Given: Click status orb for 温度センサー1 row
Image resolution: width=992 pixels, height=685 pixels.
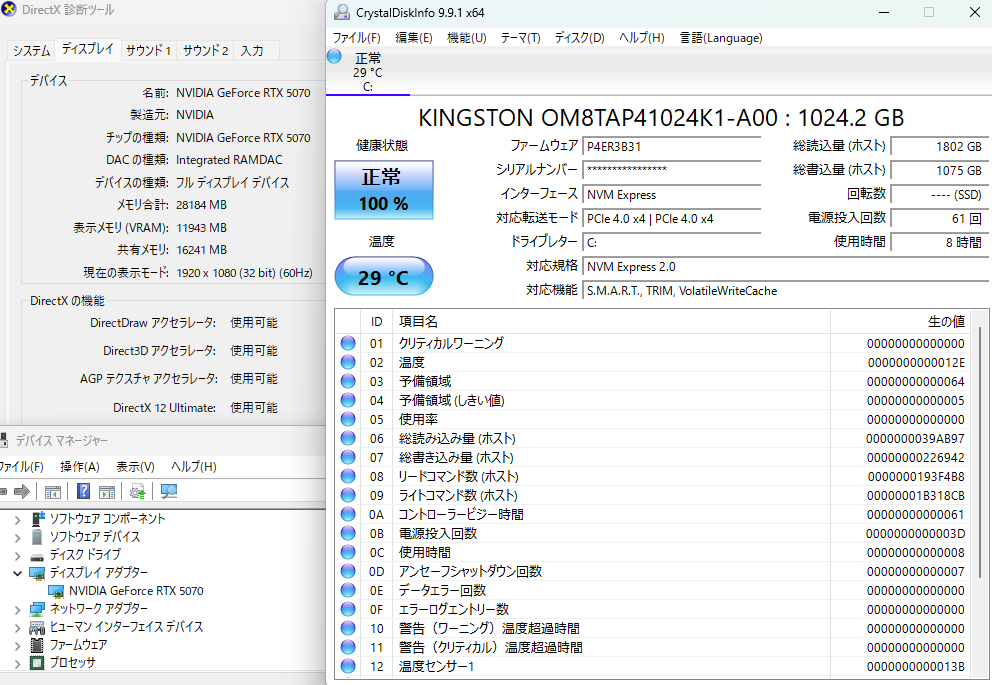Looking at the screenshot, I should (348, 666).
